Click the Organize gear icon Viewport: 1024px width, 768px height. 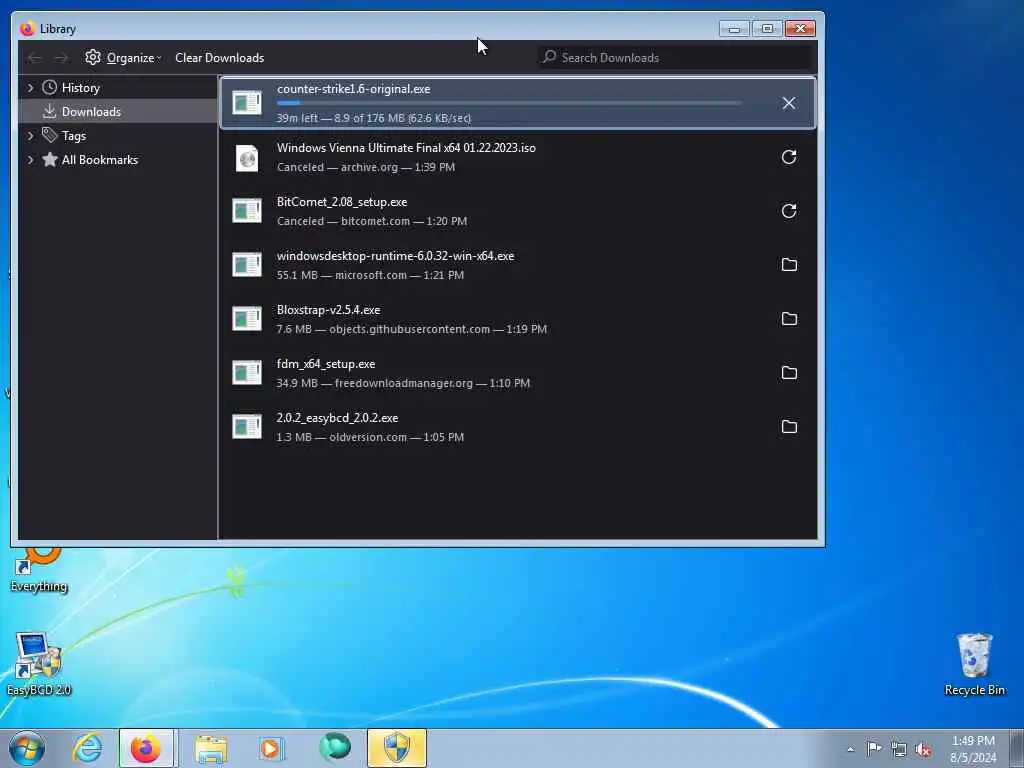pos(93,57)
